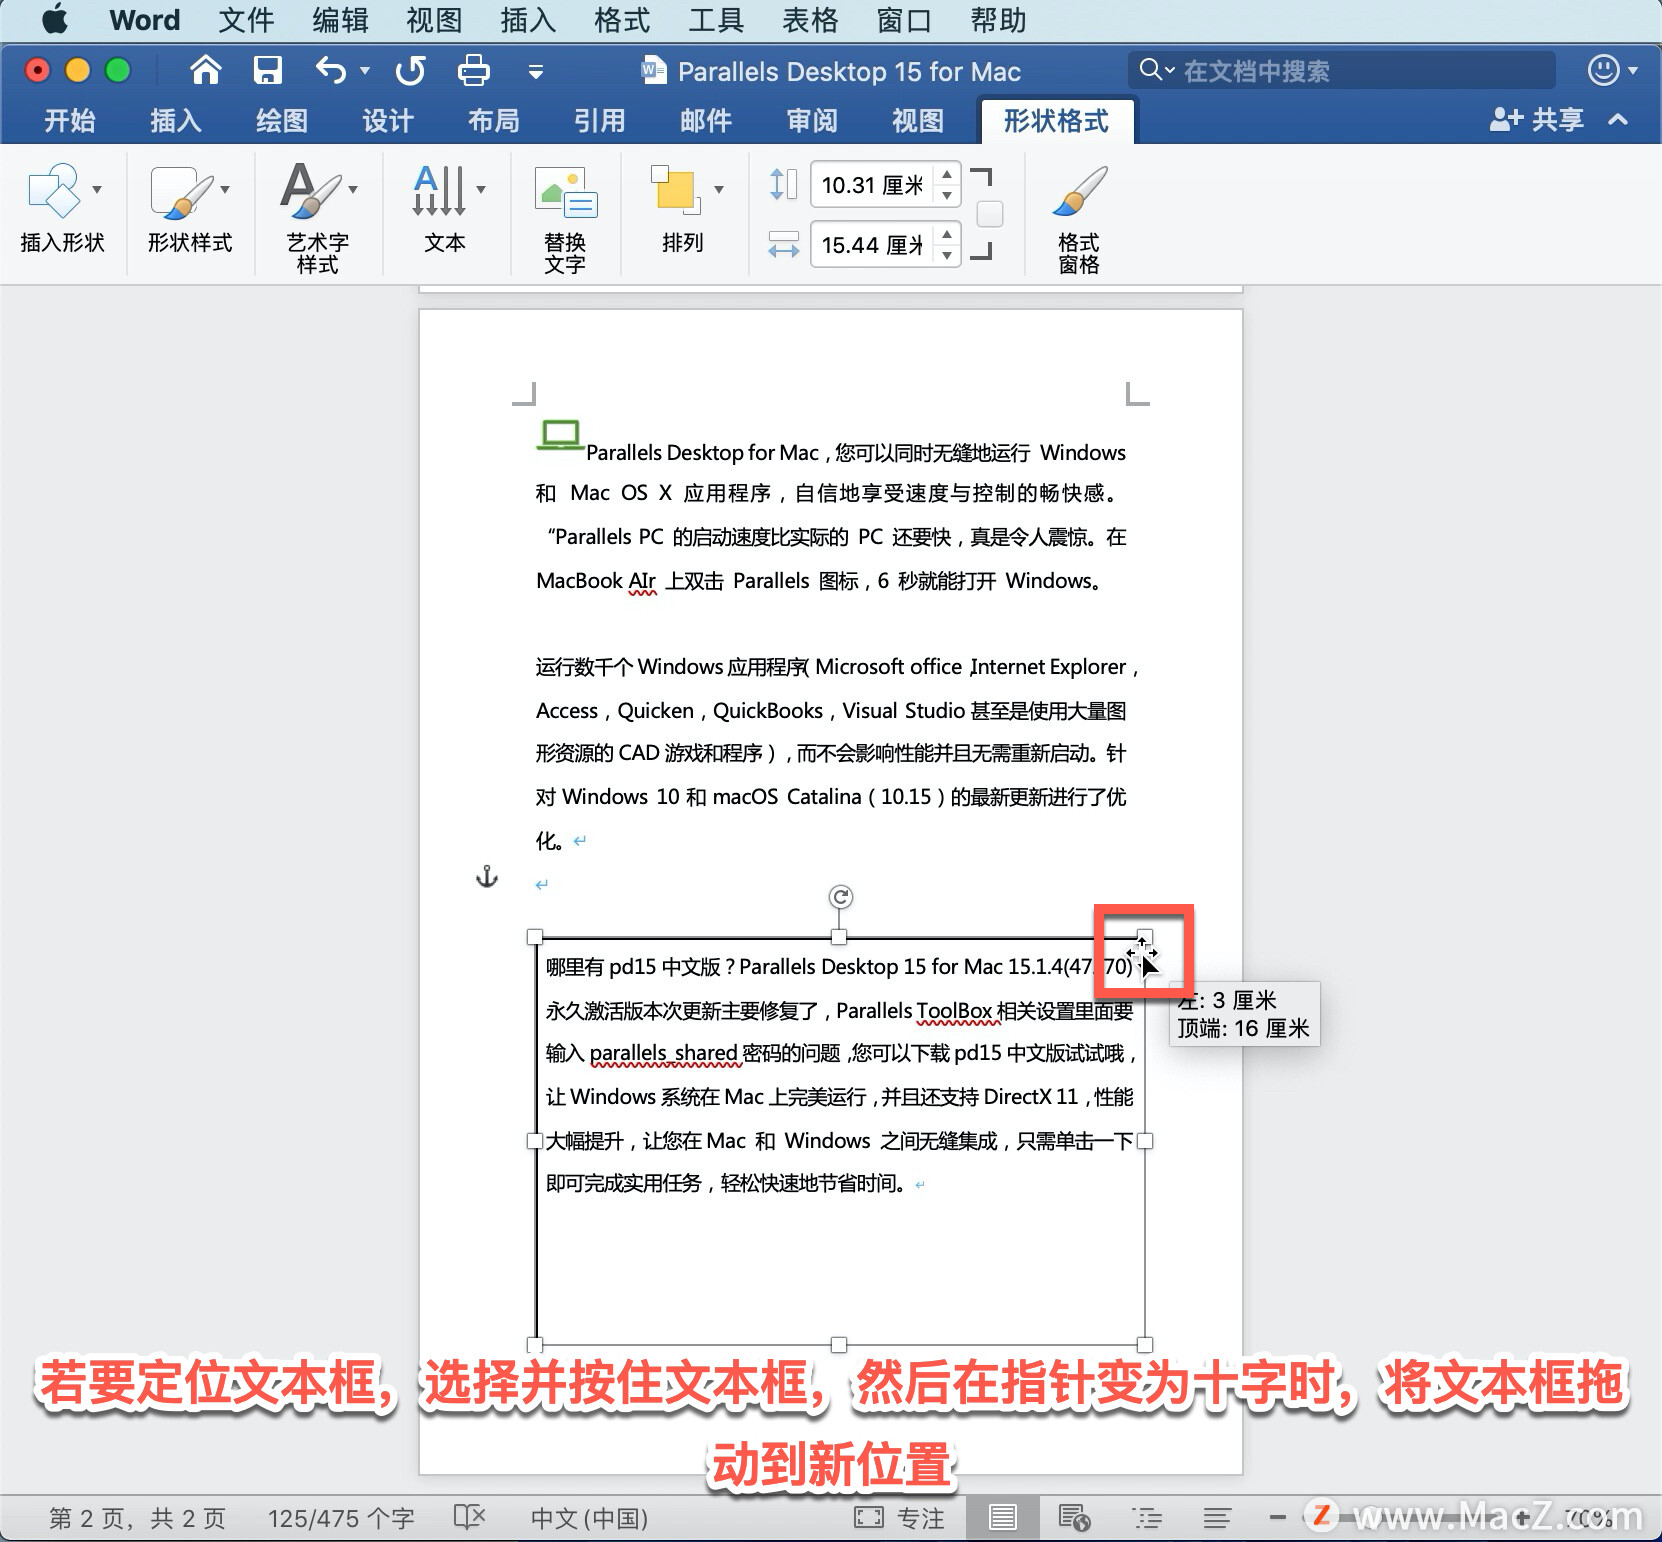1662x1542 pixels.
Task: Click the 替换文字 alt text icon
Action: (x=565, y=191)
